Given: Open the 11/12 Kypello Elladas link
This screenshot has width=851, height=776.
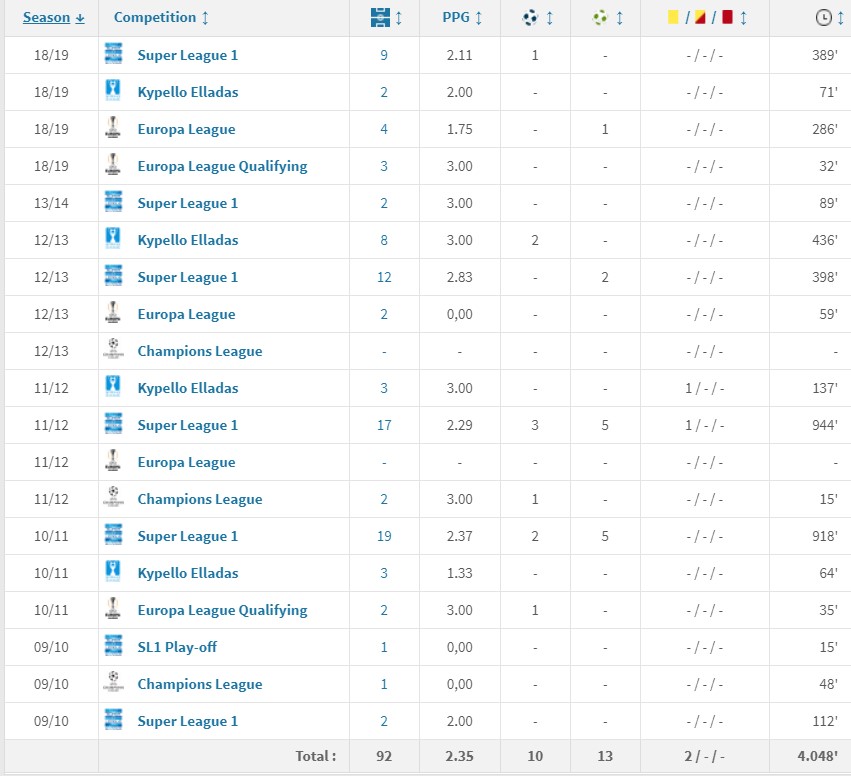Looking at the screenshot, I should pyautogui.click(x=188, y=388).
